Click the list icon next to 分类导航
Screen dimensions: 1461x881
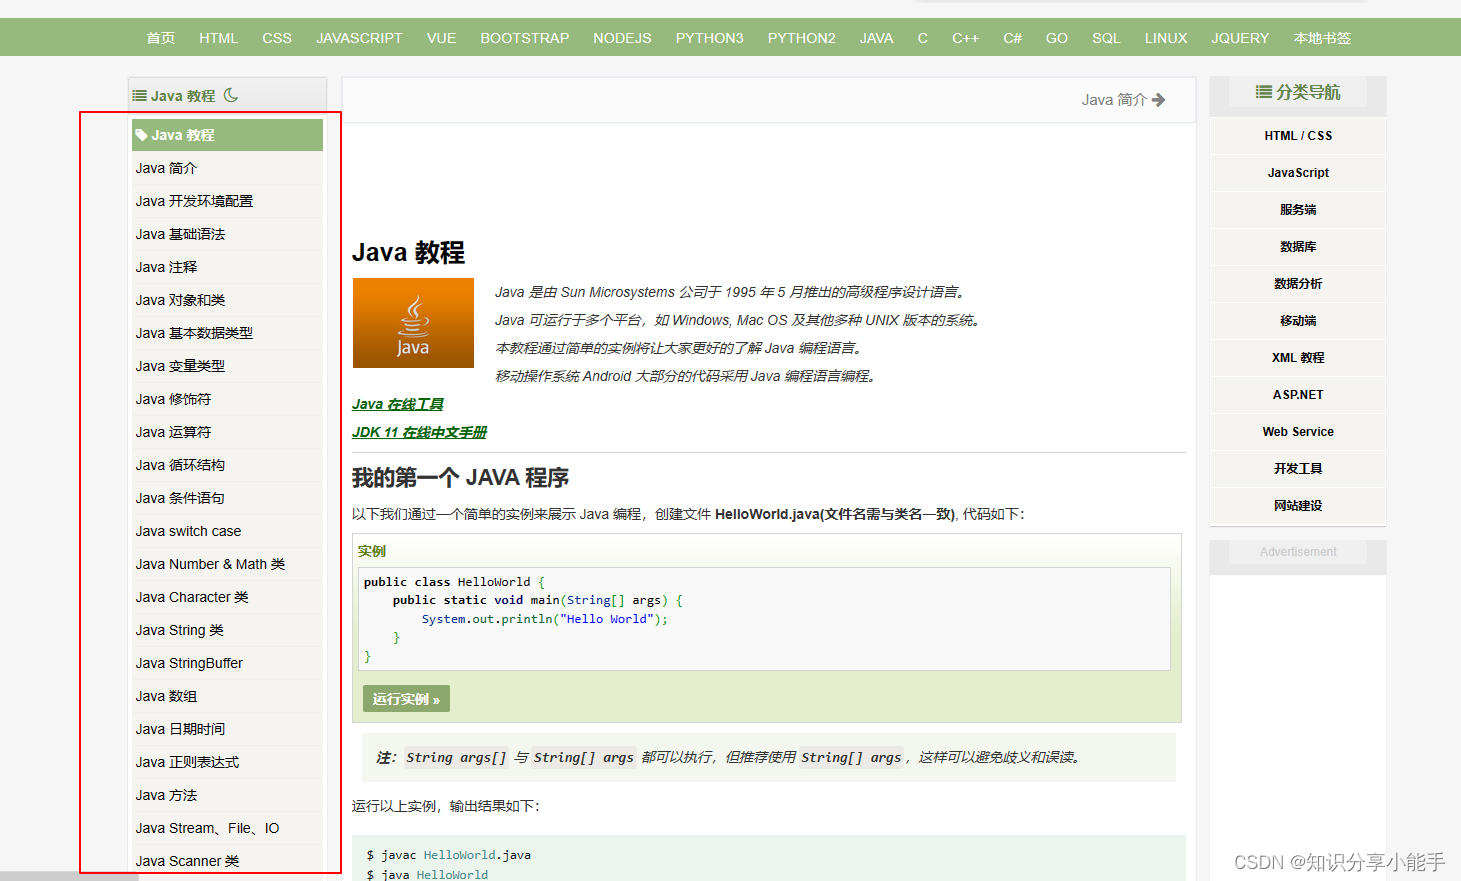click(1264, 92)
